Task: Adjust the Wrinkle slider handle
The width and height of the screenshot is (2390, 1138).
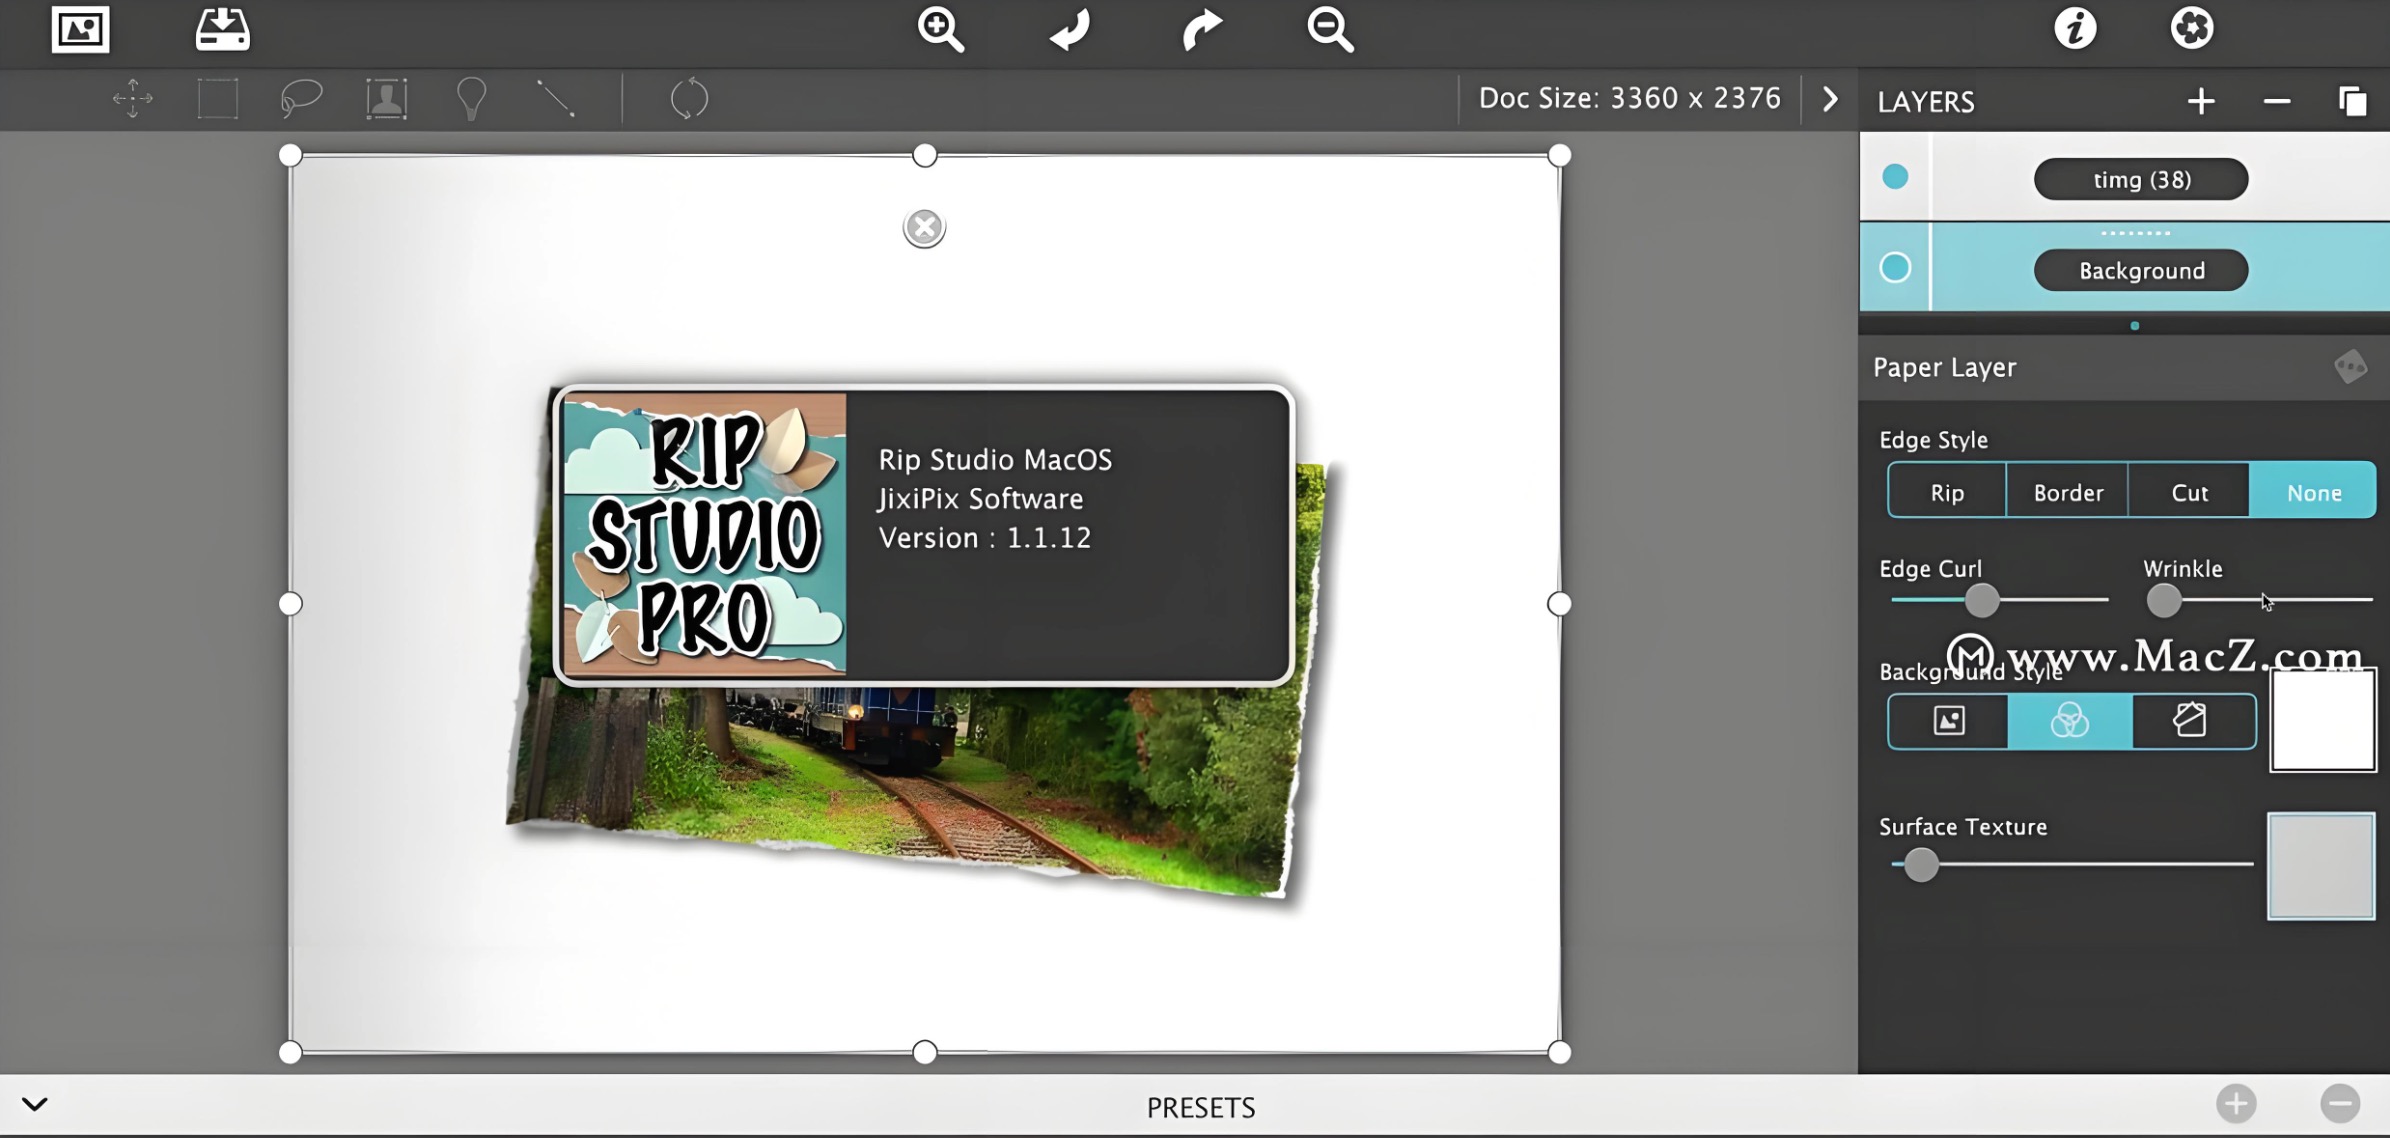Action: (2163, 600)
